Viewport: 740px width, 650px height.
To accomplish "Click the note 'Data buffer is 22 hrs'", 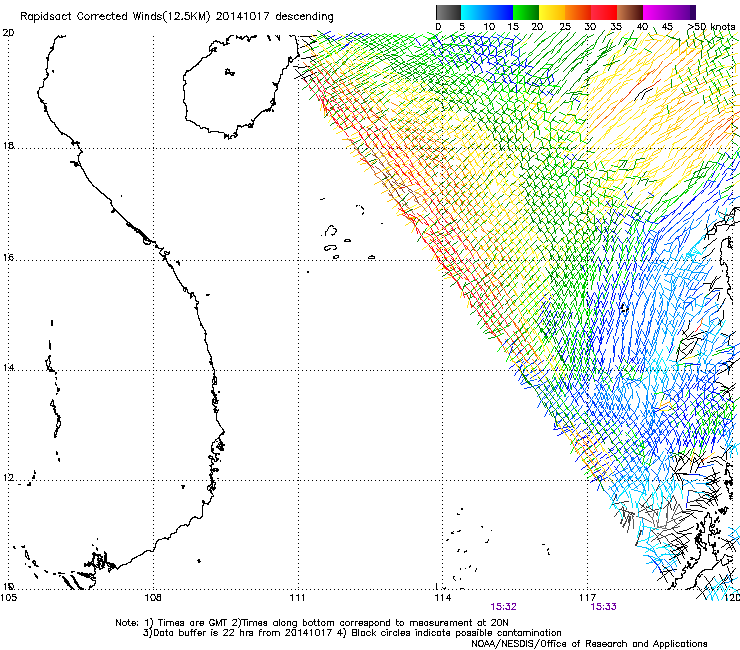I will [202, 633].
